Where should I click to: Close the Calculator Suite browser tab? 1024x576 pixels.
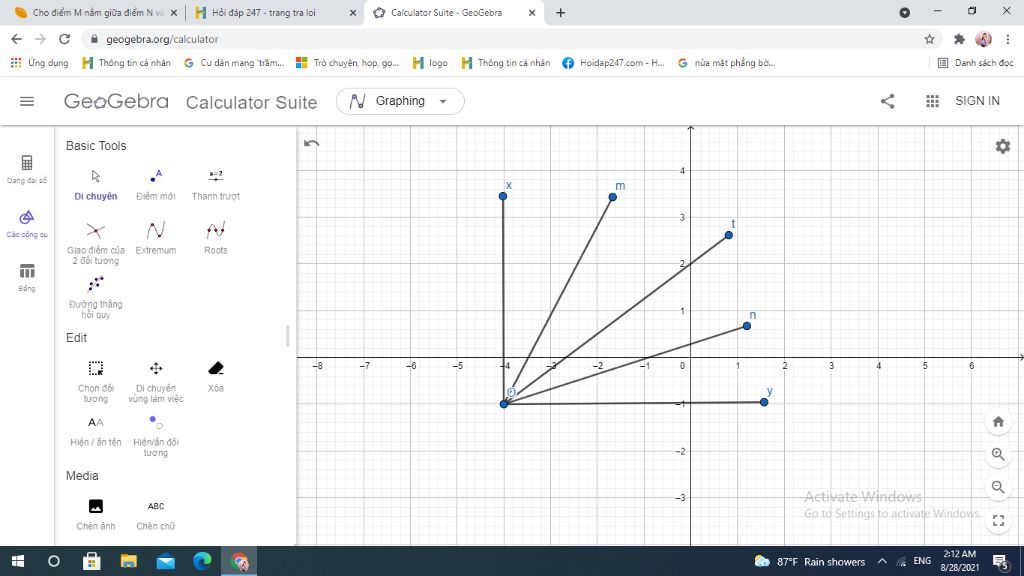[x=532, y=12]
